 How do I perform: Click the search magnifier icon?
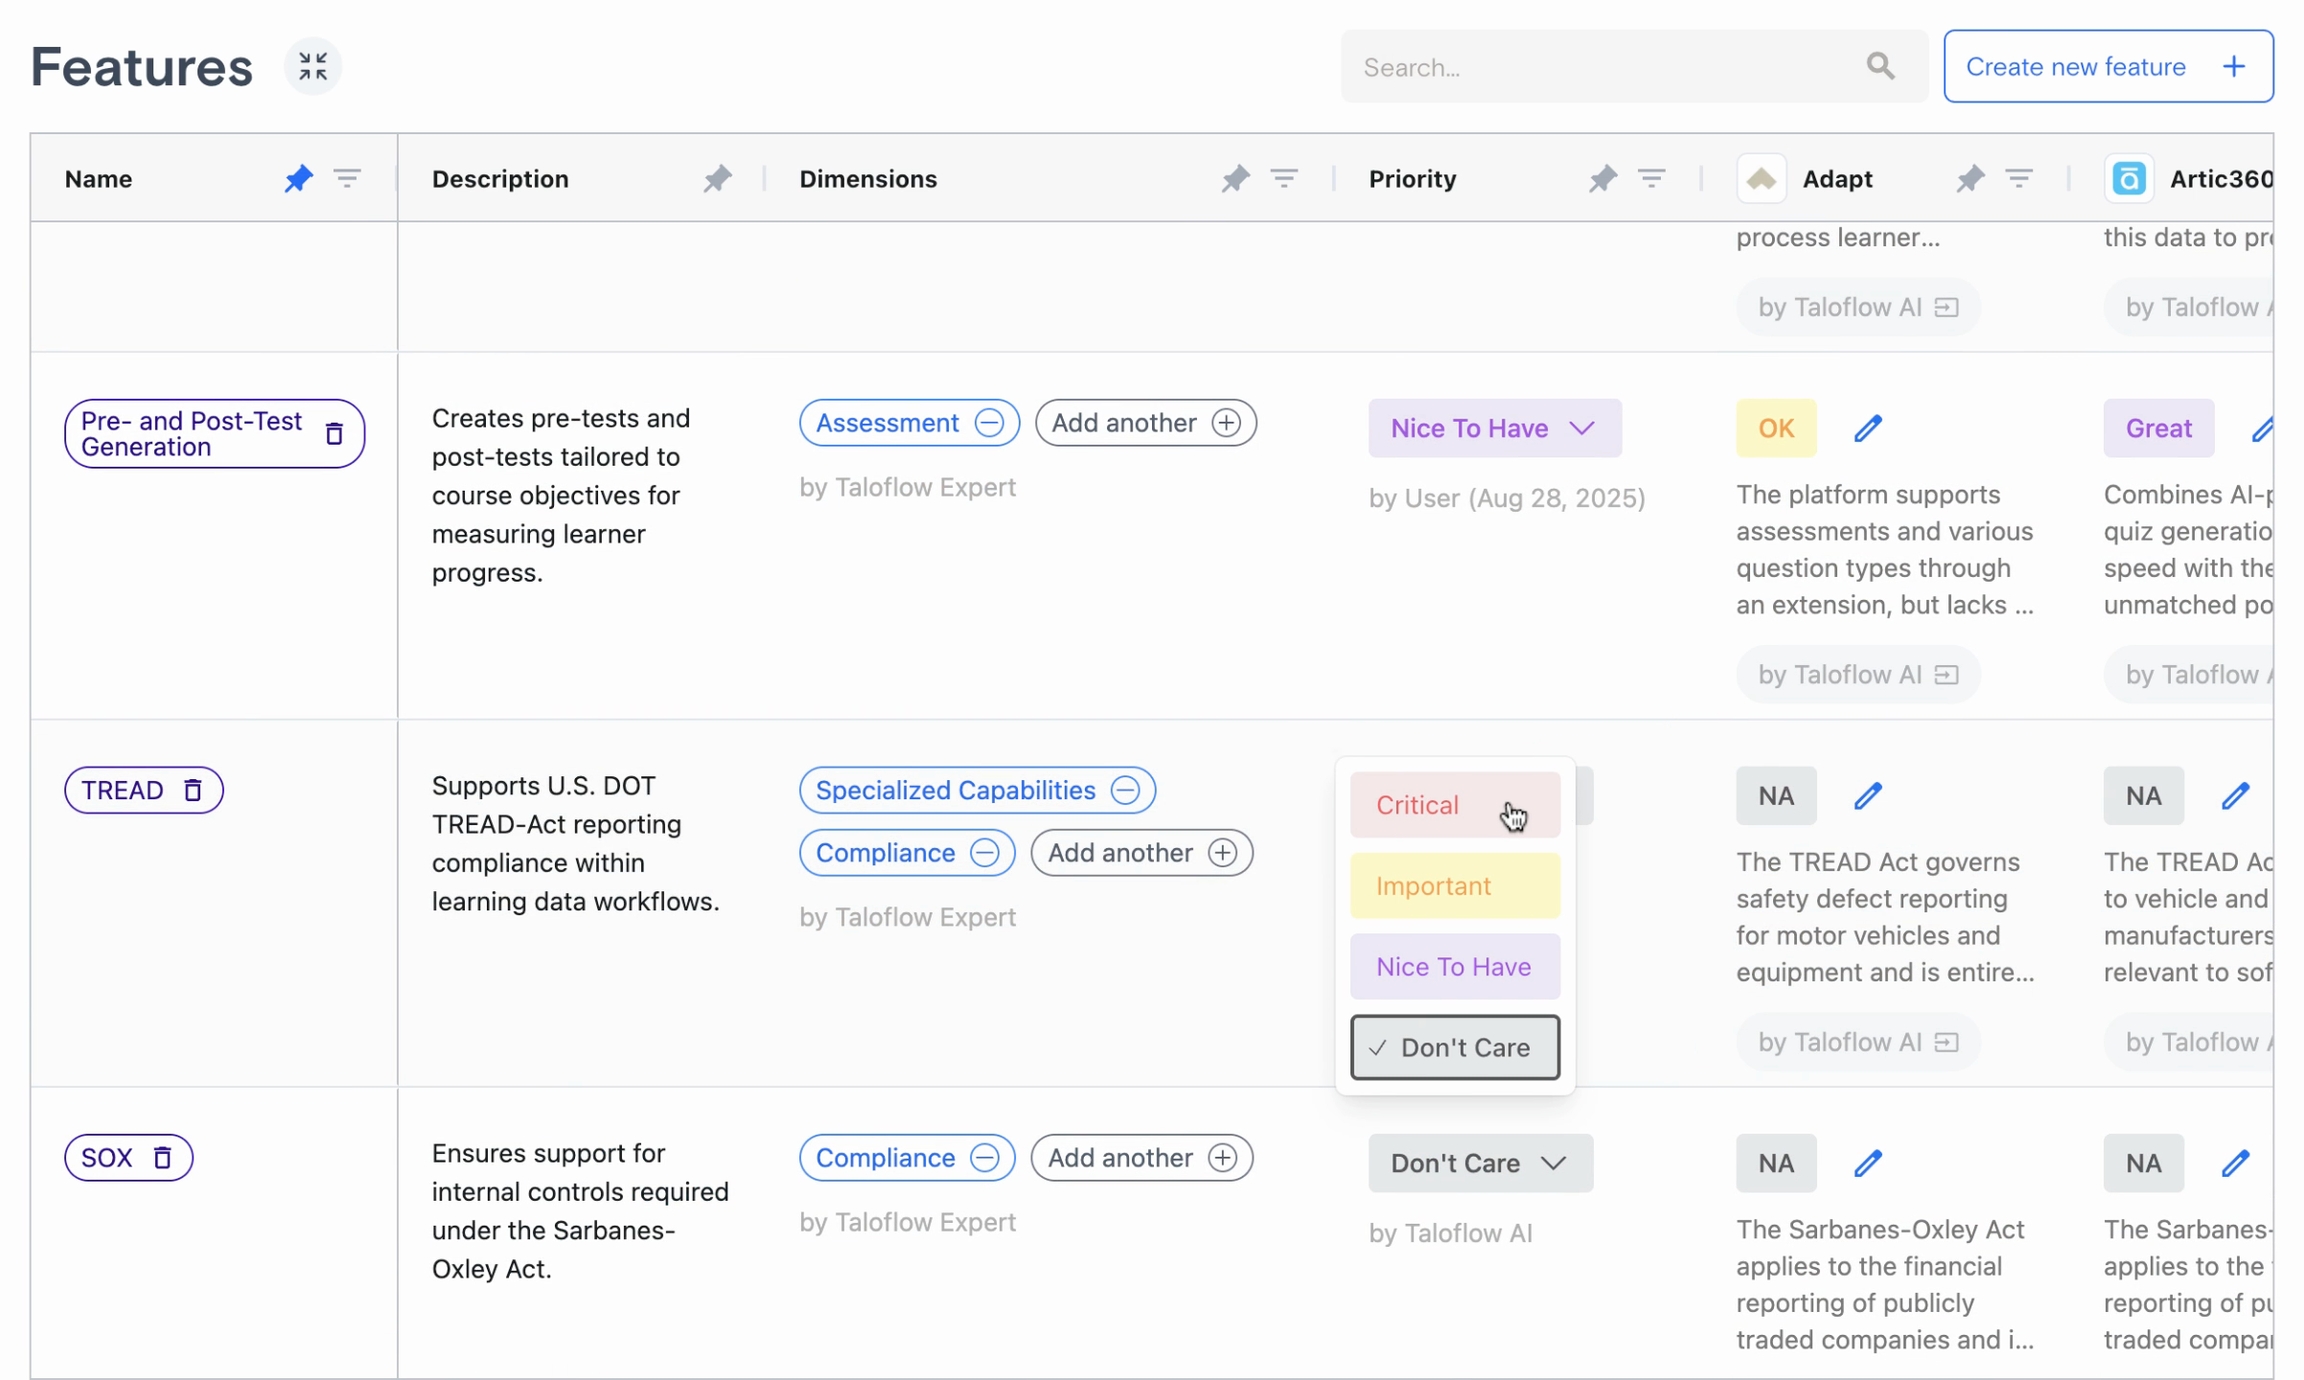1880,67
